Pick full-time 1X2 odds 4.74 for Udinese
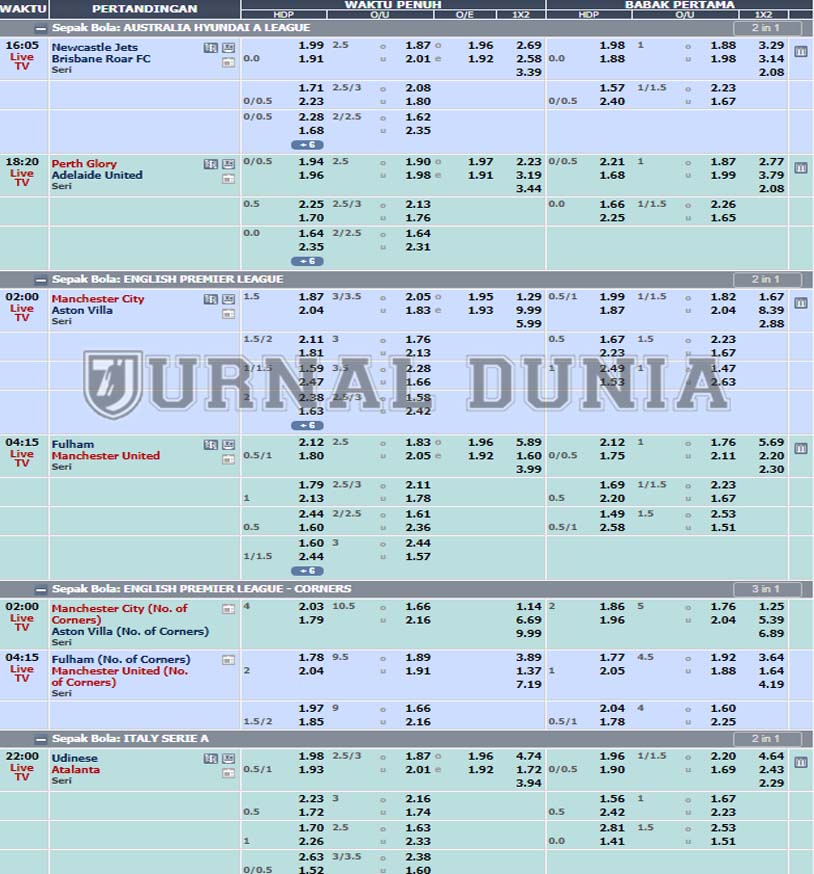The image size is (814, 874). click(529, 756)
